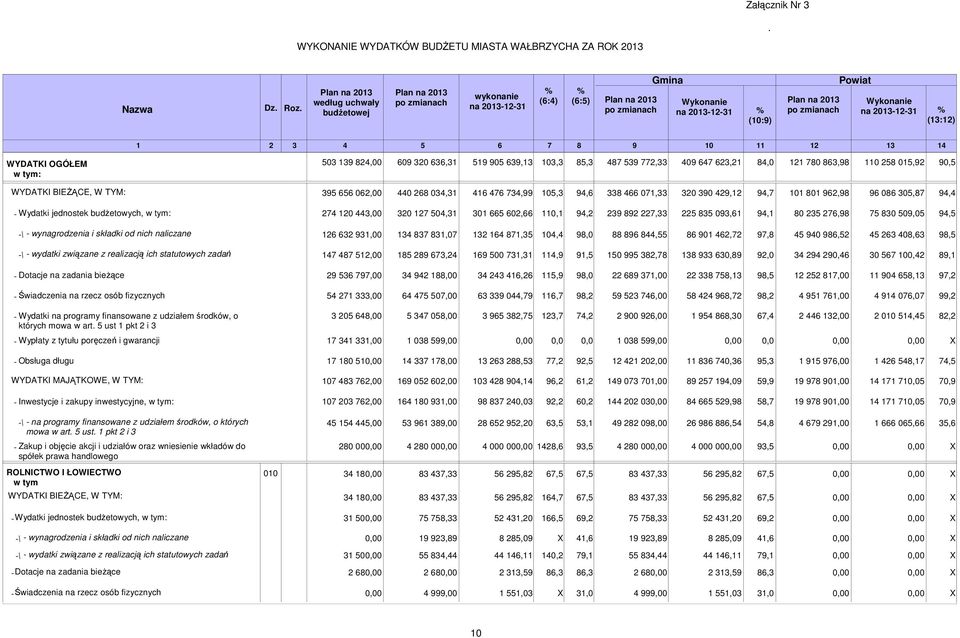
Task: Click the value 31 500,00 in the 'Wydatki jednostek budżetowych' row
Action: [x=362, y=519]
